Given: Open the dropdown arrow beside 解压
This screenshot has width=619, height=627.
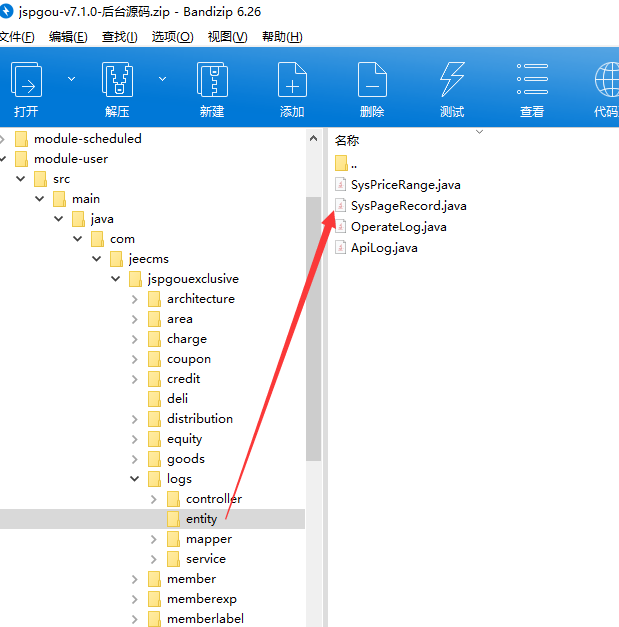Looking at the screenshot, I should coord(162,79).
